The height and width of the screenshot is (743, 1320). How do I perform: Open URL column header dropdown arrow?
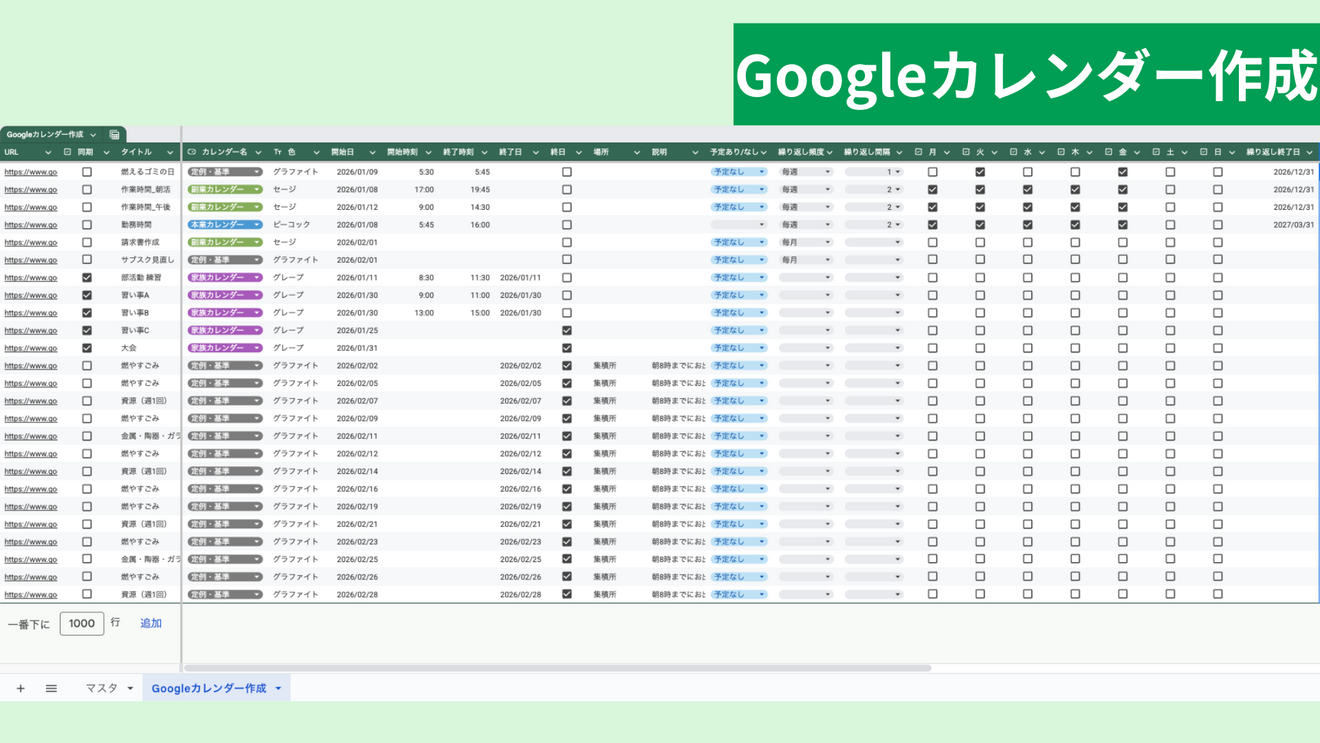coord(48,153)
